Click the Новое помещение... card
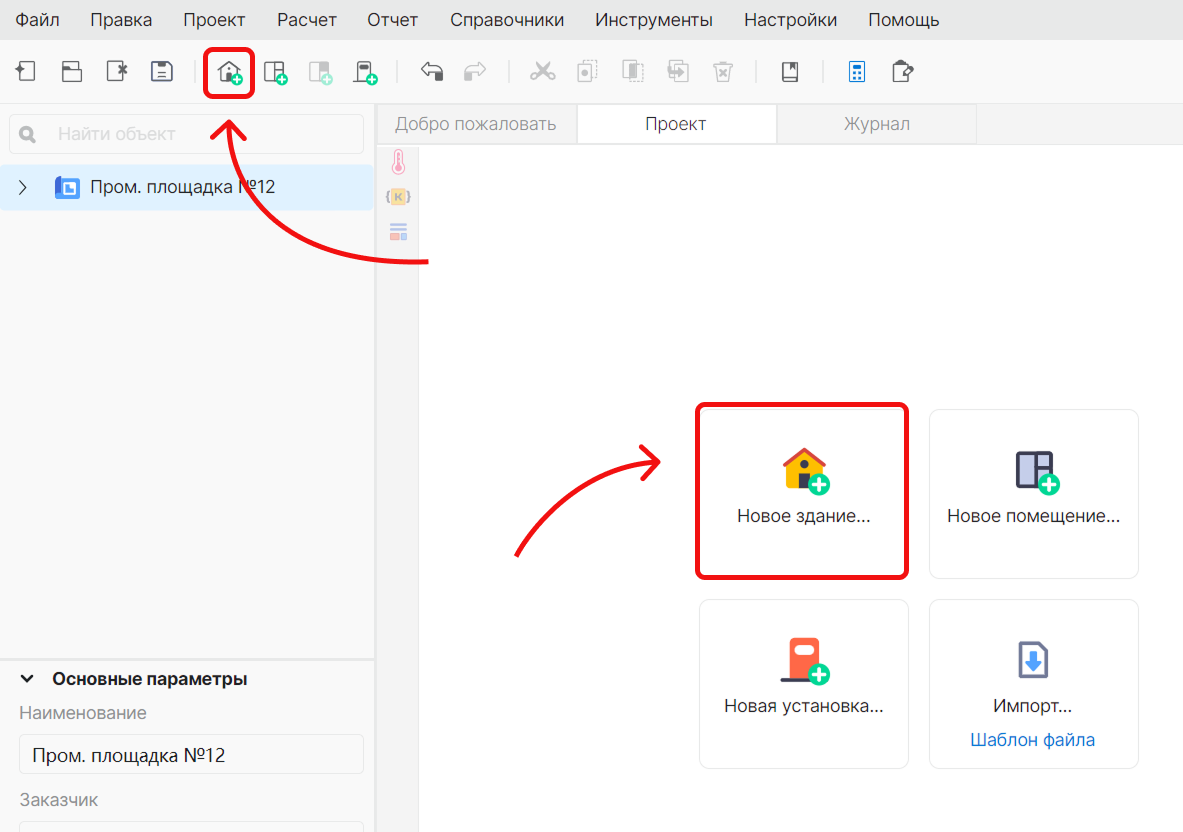 tap(1034, 494)
